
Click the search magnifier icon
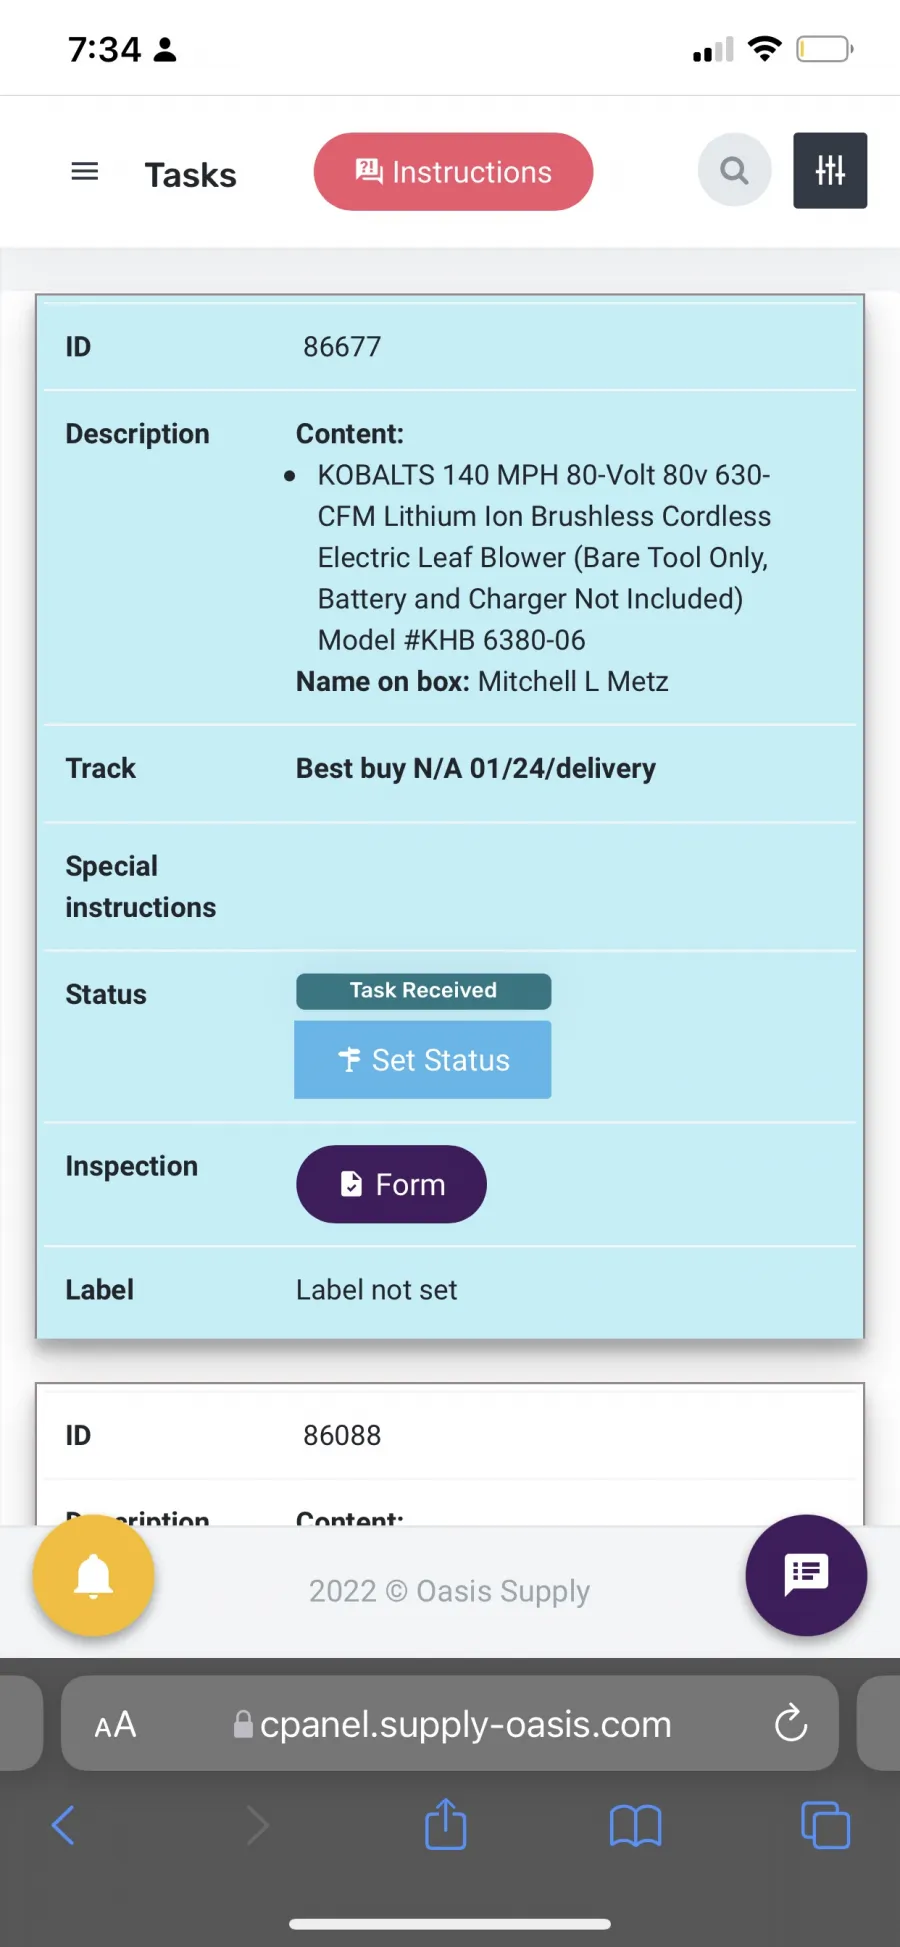pos(735,170)
